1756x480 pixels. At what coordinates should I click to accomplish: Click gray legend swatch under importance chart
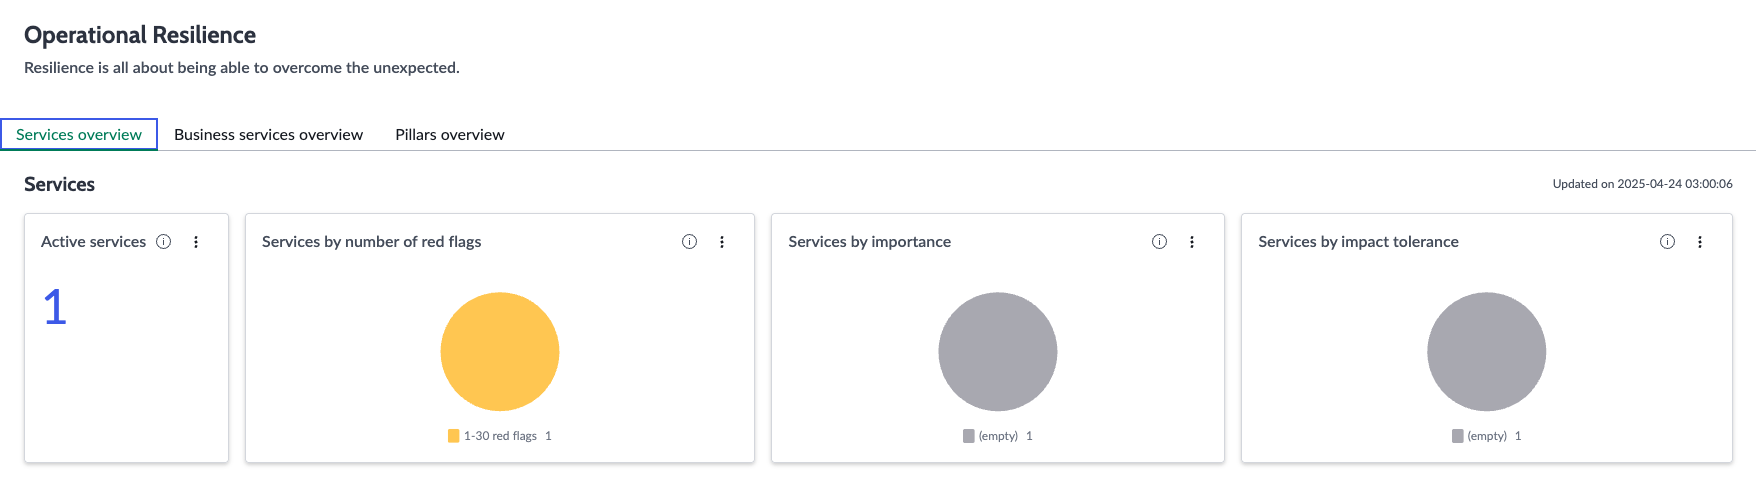(969, 436)
